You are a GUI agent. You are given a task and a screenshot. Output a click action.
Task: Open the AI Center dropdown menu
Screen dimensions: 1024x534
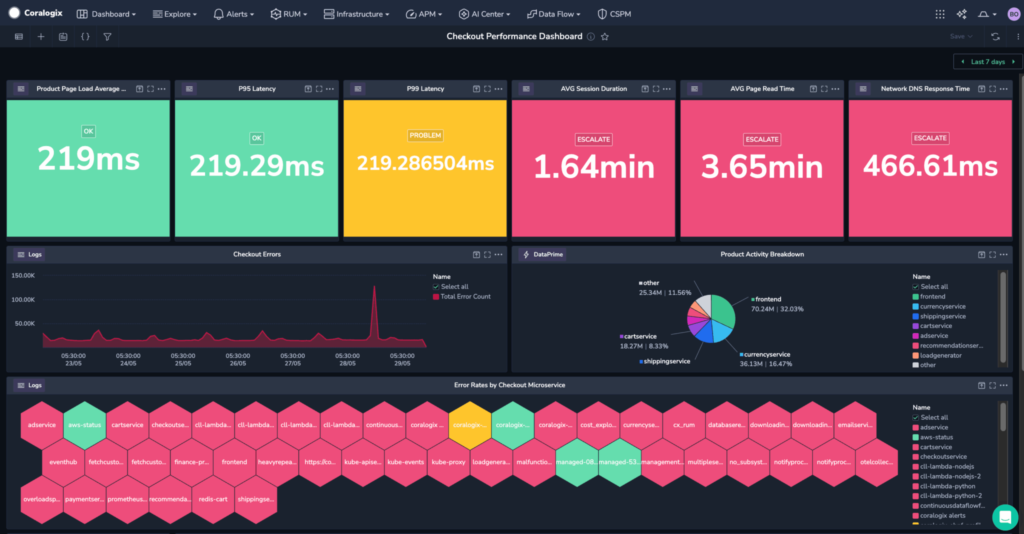(x=485, y=14)
